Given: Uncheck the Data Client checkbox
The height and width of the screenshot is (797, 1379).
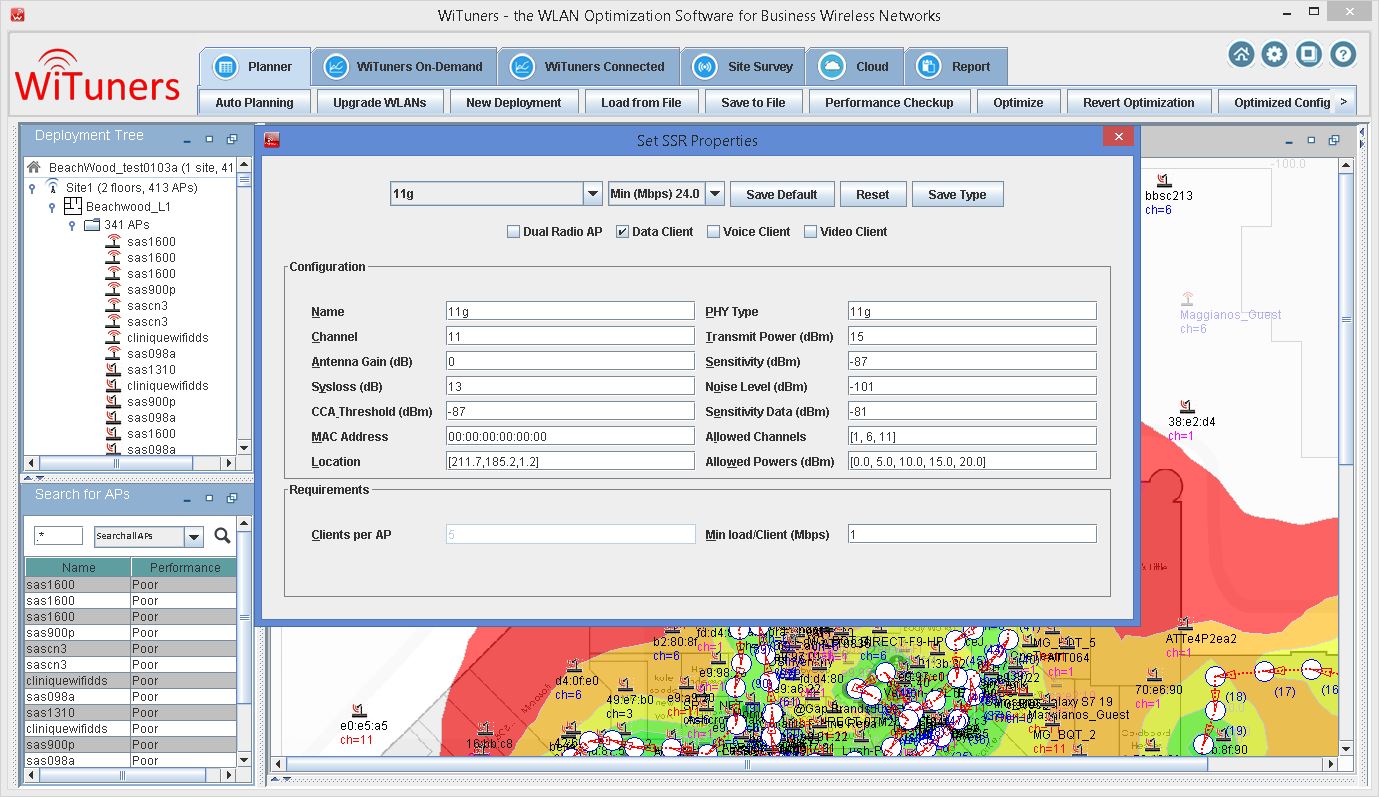Looking at the screenshot, I should (622, 231).
